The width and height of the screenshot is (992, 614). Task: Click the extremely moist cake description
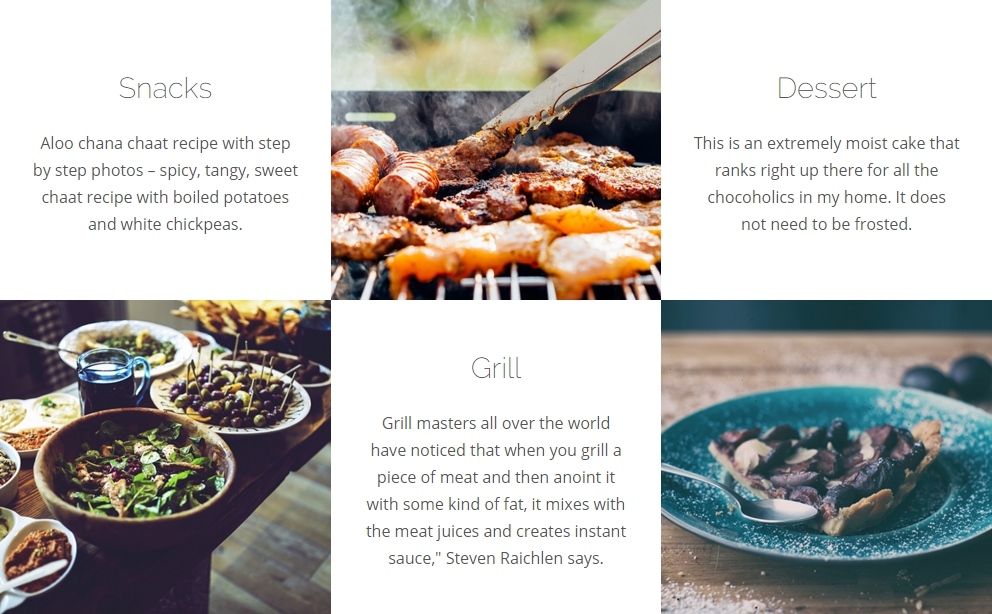tap(826, 183)
